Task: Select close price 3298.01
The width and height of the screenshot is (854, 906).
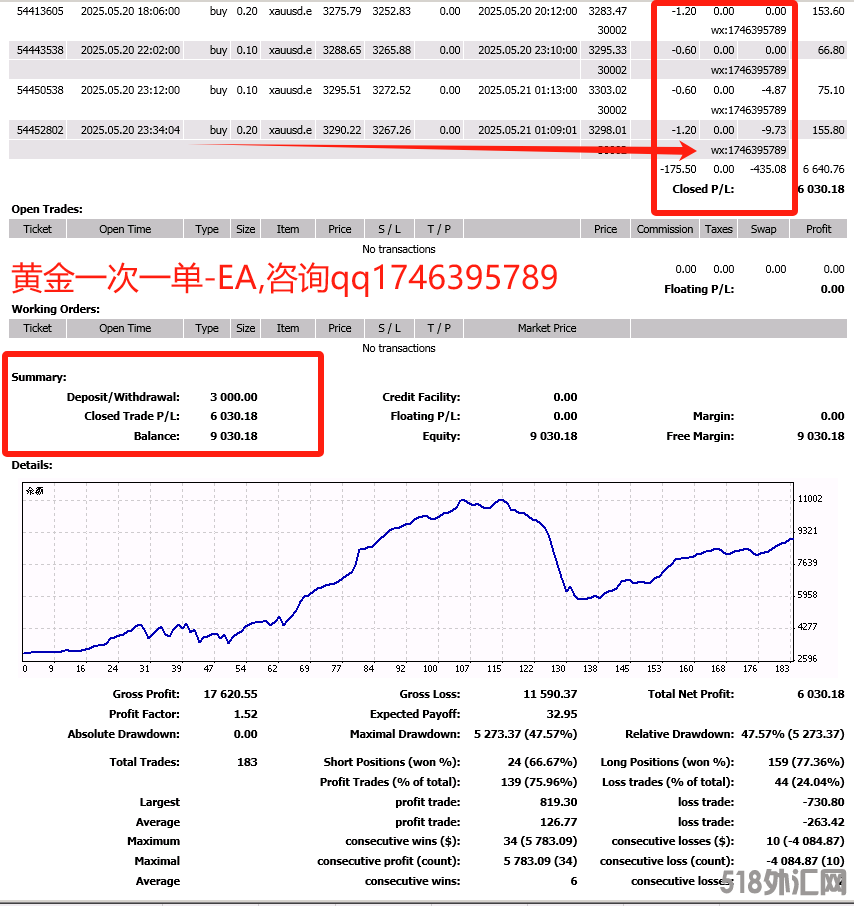Action: [x=607, y=130]
